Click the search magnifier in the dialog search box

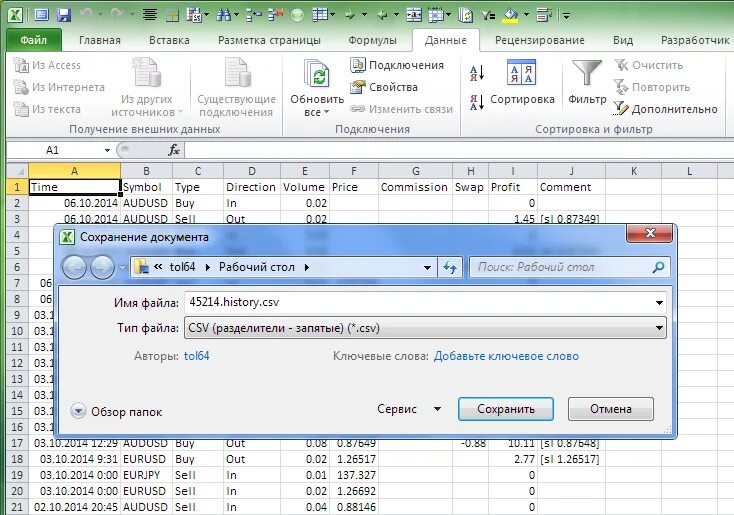coord(658,267)
